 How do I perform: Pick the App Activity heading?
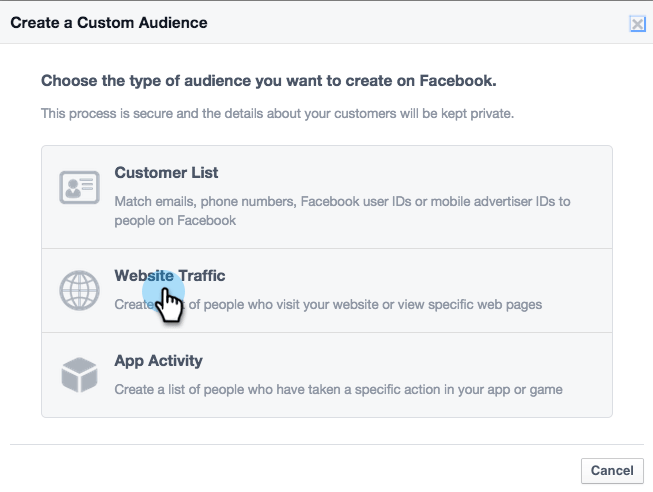pyautogui.click(x=158, y=361)
